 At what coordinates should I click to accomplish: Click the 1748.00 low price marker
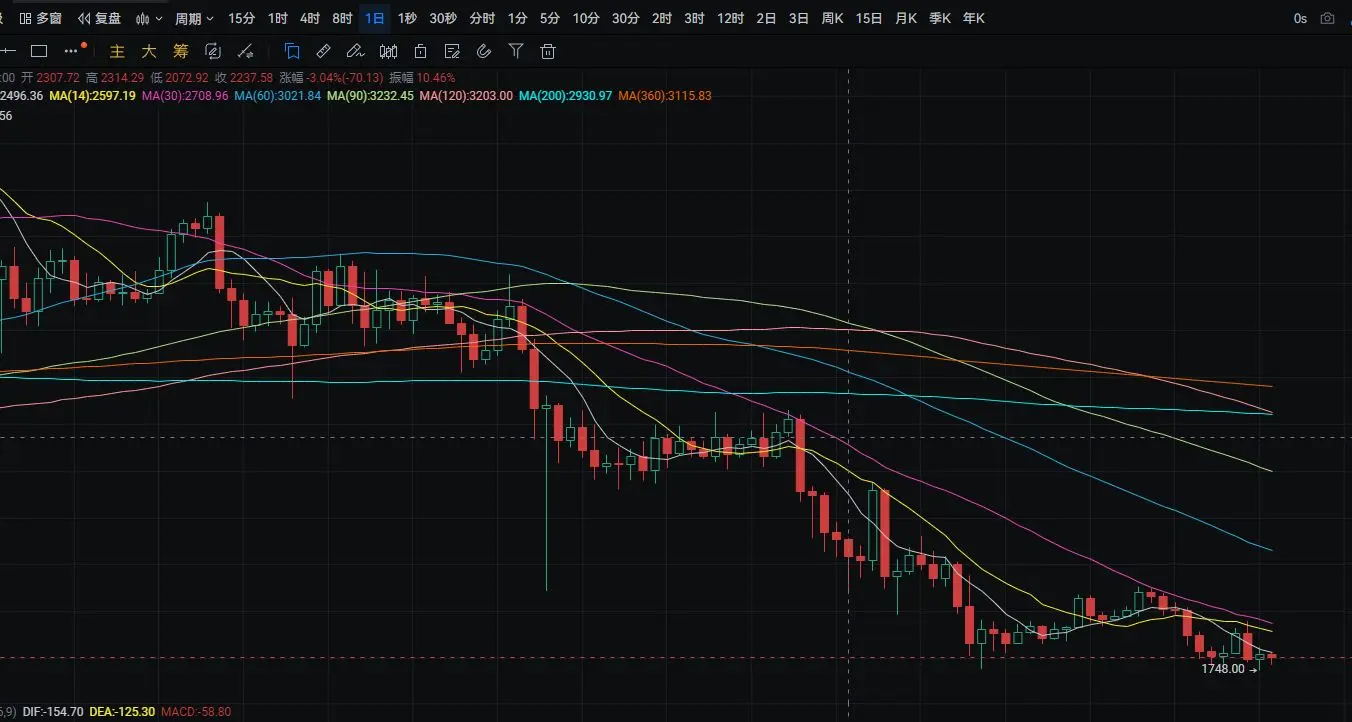point(1223,669)
